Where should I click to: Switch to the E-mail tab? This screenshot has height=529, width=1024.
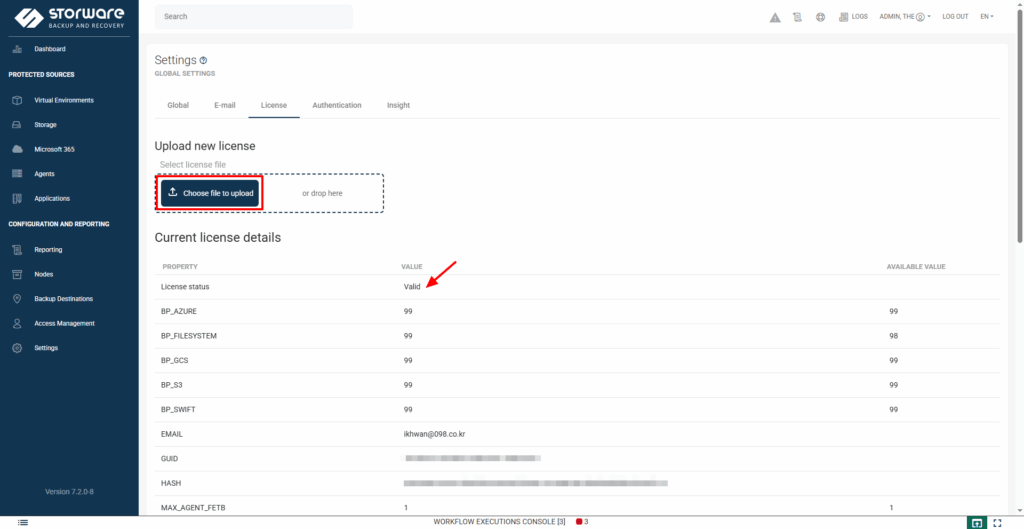point(224,105)
